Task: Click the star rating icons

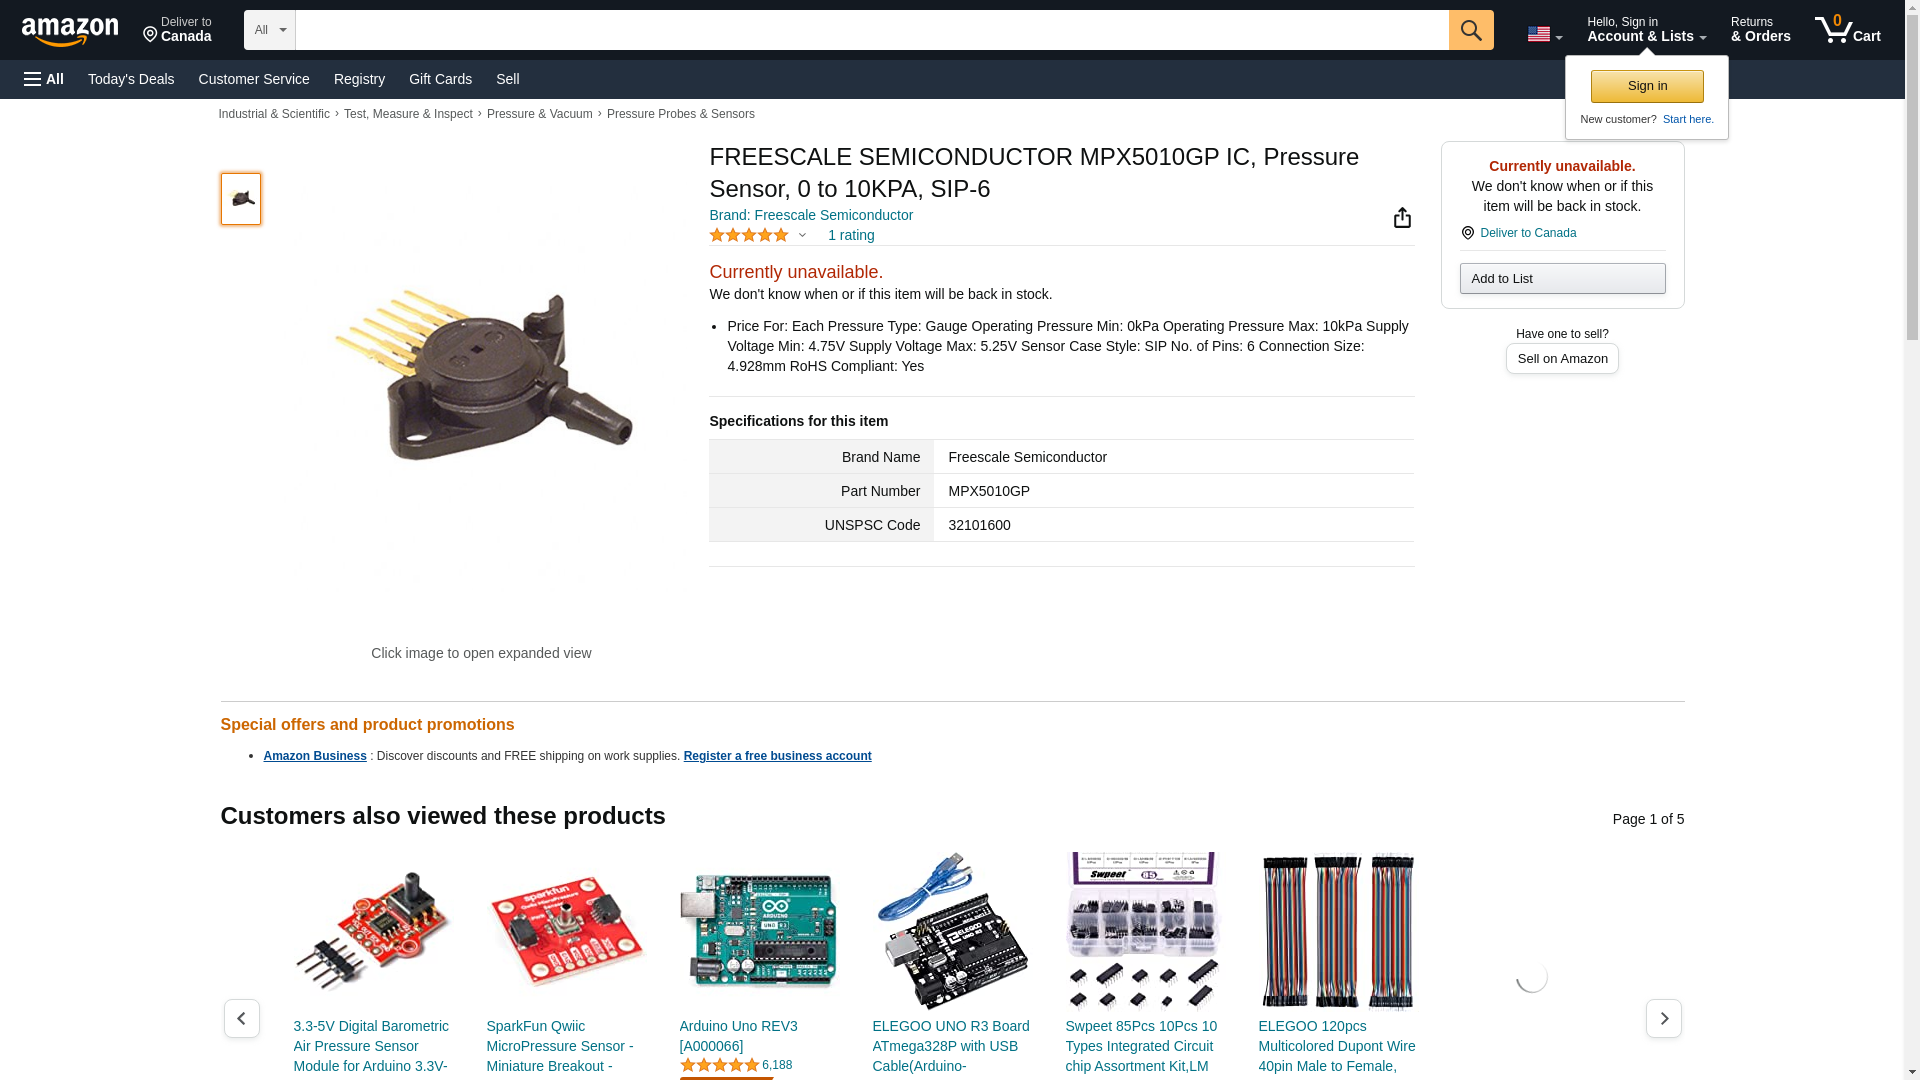Action: 749,235
